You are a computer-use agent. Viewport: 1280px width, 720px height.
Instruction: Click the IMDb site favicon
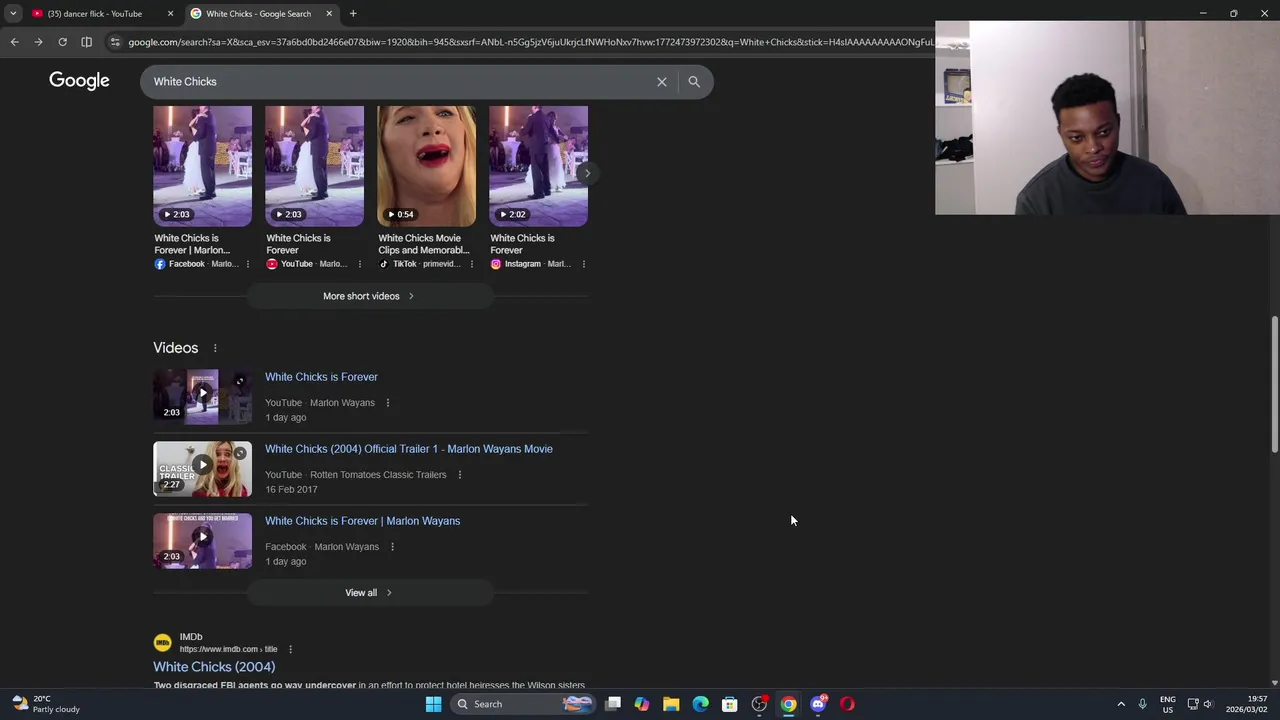[x=162, y=643]
